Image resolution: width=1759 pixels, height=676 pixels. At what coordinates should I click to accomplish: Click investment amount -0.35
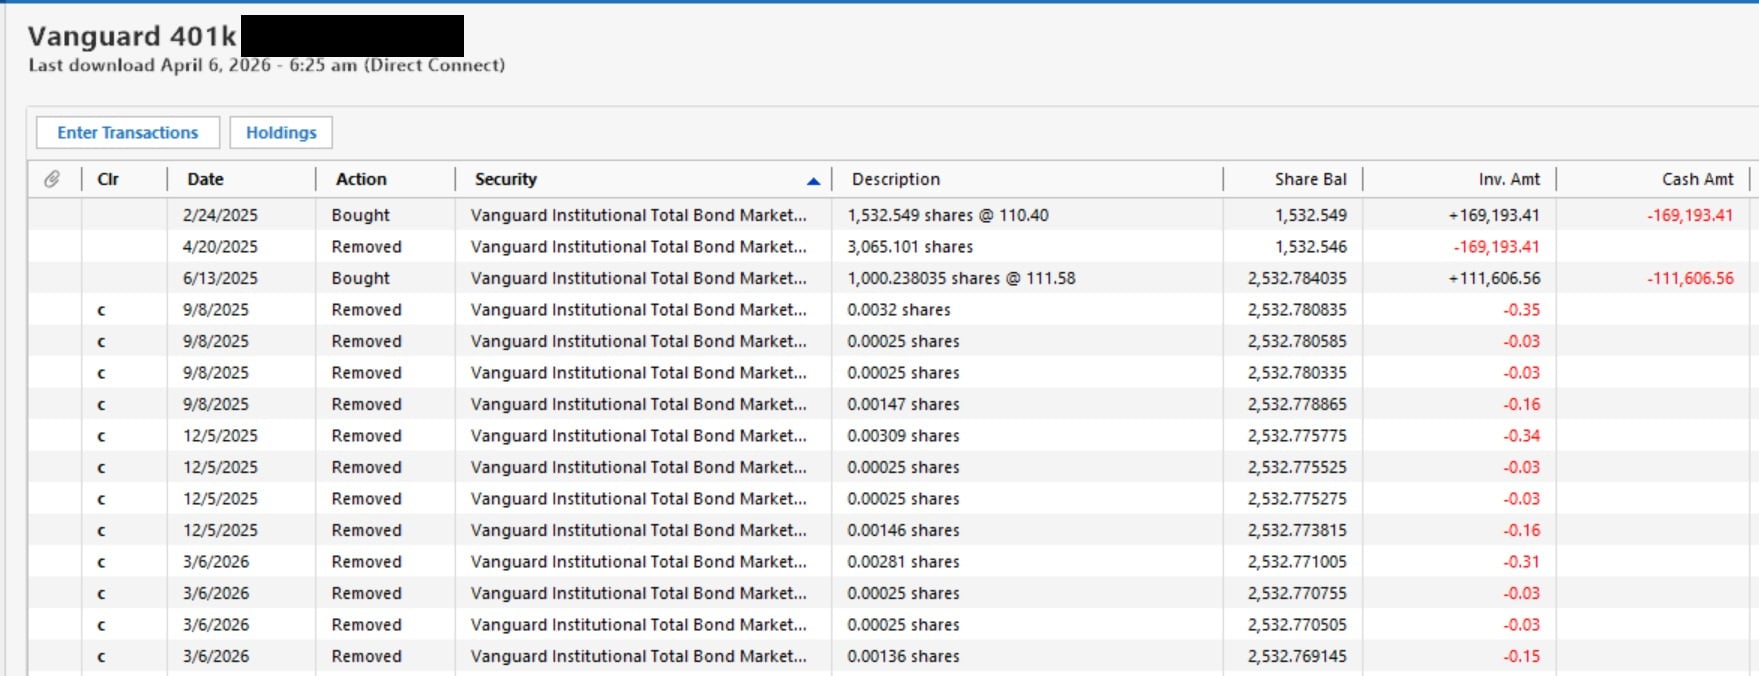(1521, 310)
